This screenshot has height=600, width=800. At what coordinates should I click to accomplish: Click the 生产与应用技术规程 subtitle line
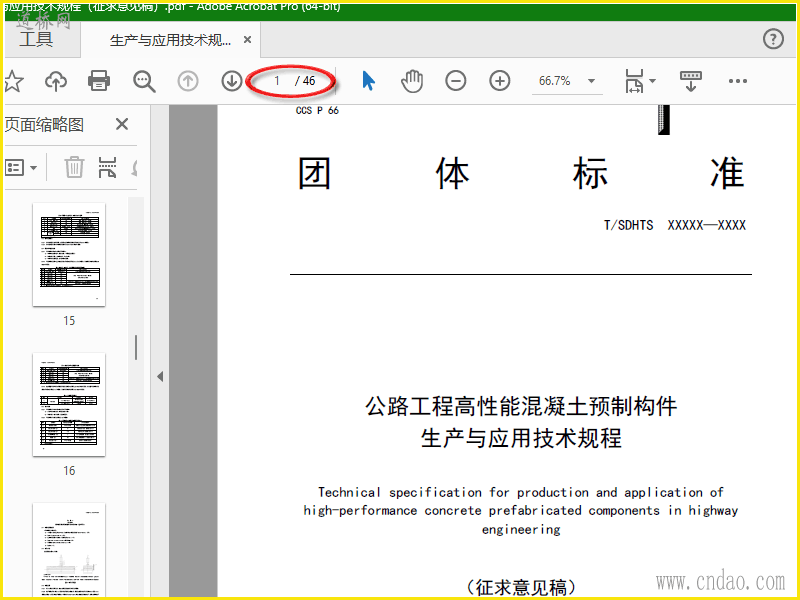(x=521, y=438)
